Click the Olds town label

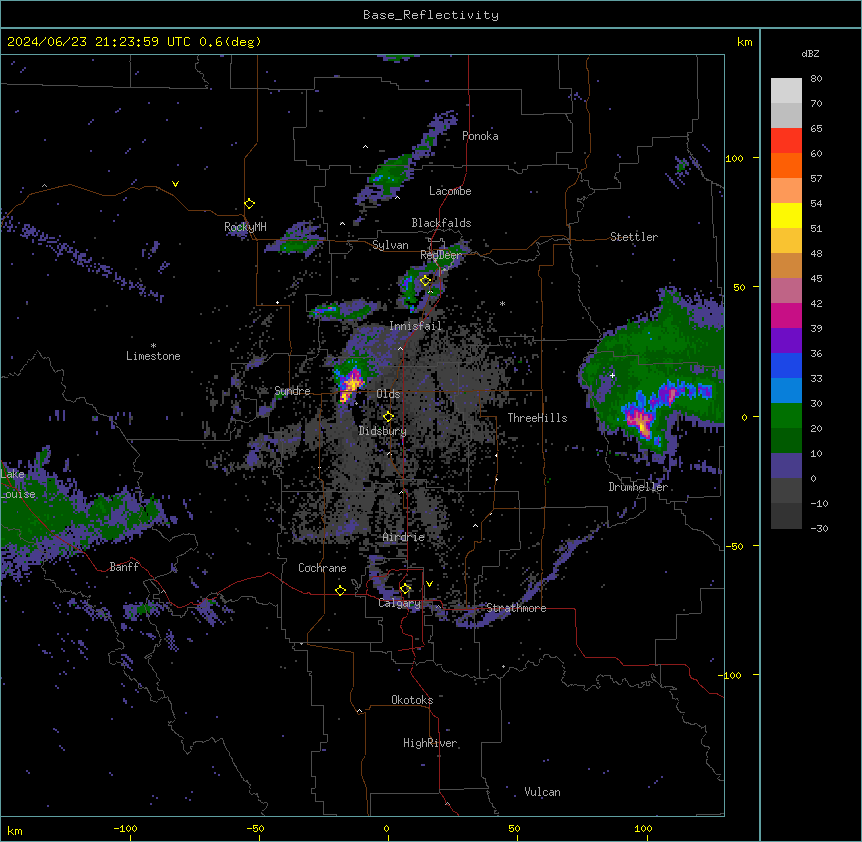388,394
